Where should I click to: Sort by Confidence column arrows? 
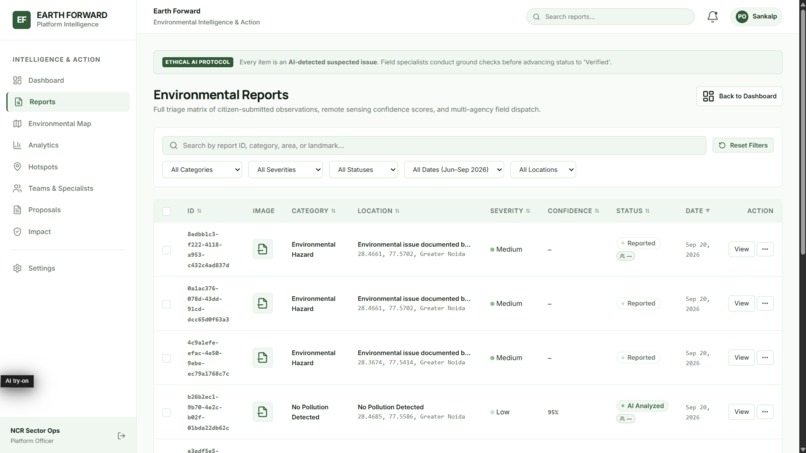point(597,211)
